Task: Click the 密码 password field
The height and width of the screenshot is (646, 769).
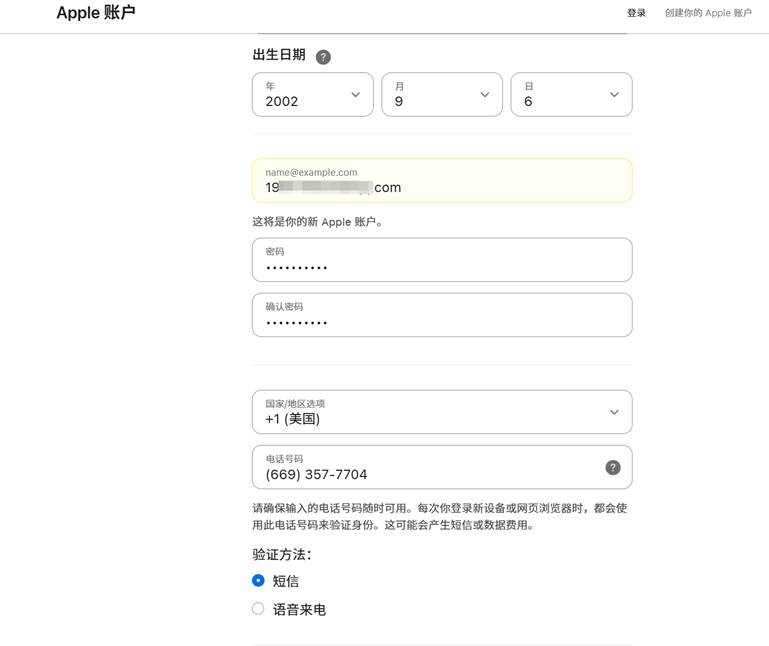Action: click(442, 260)
